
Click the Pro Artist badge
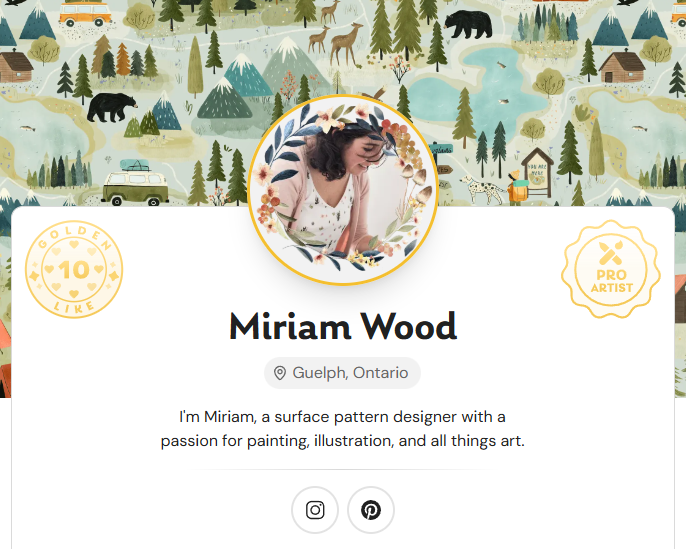[611, 269]
